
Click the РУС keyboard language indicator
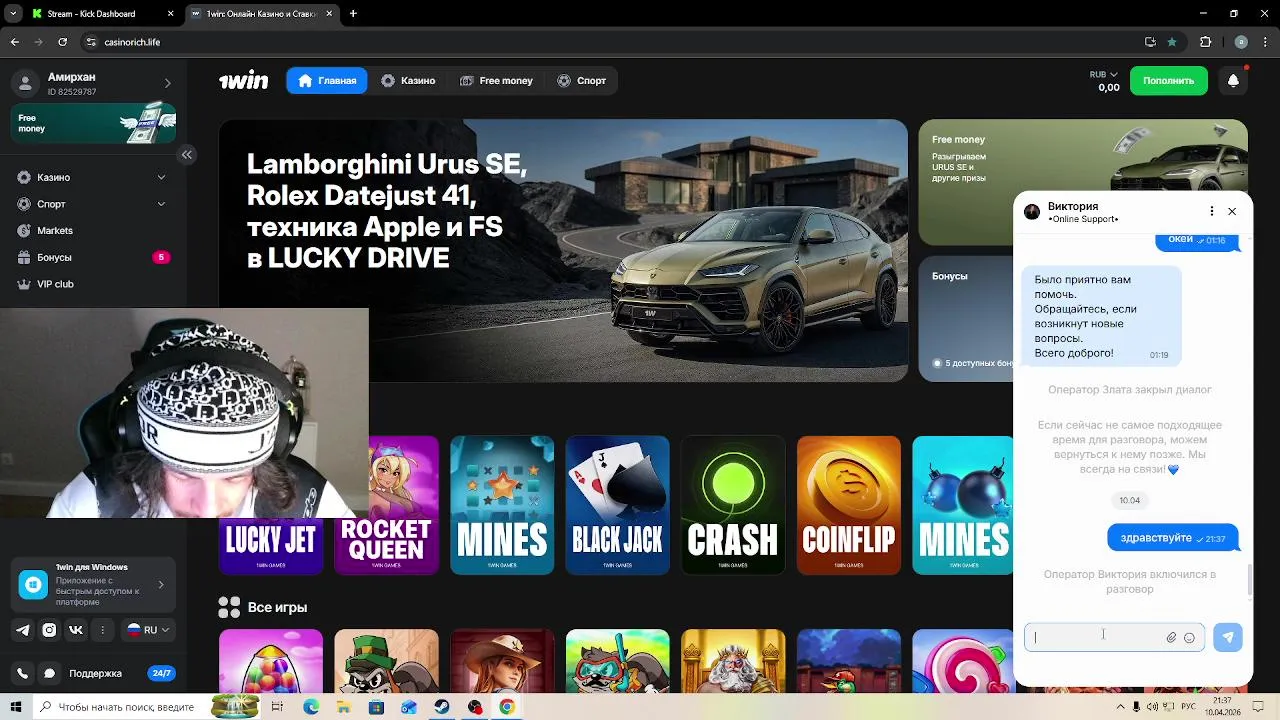tap(1188, 707)
